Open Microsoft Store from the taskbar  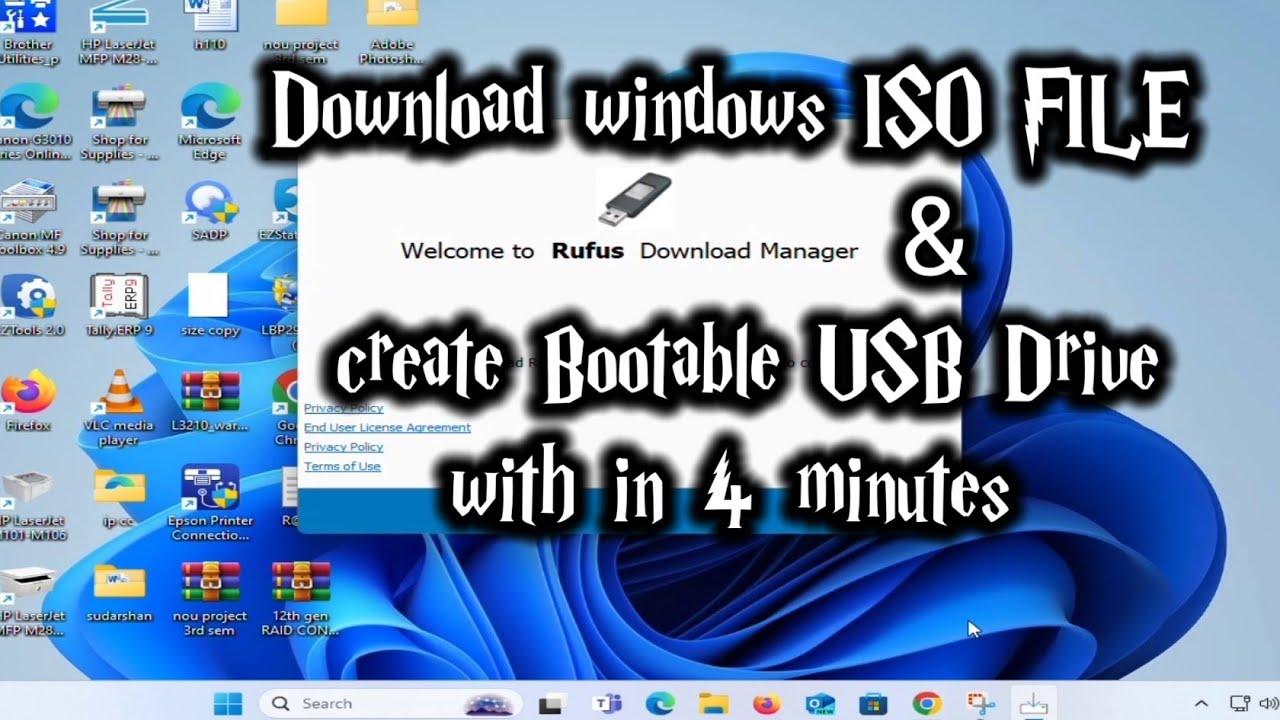[x=873, y=704]
